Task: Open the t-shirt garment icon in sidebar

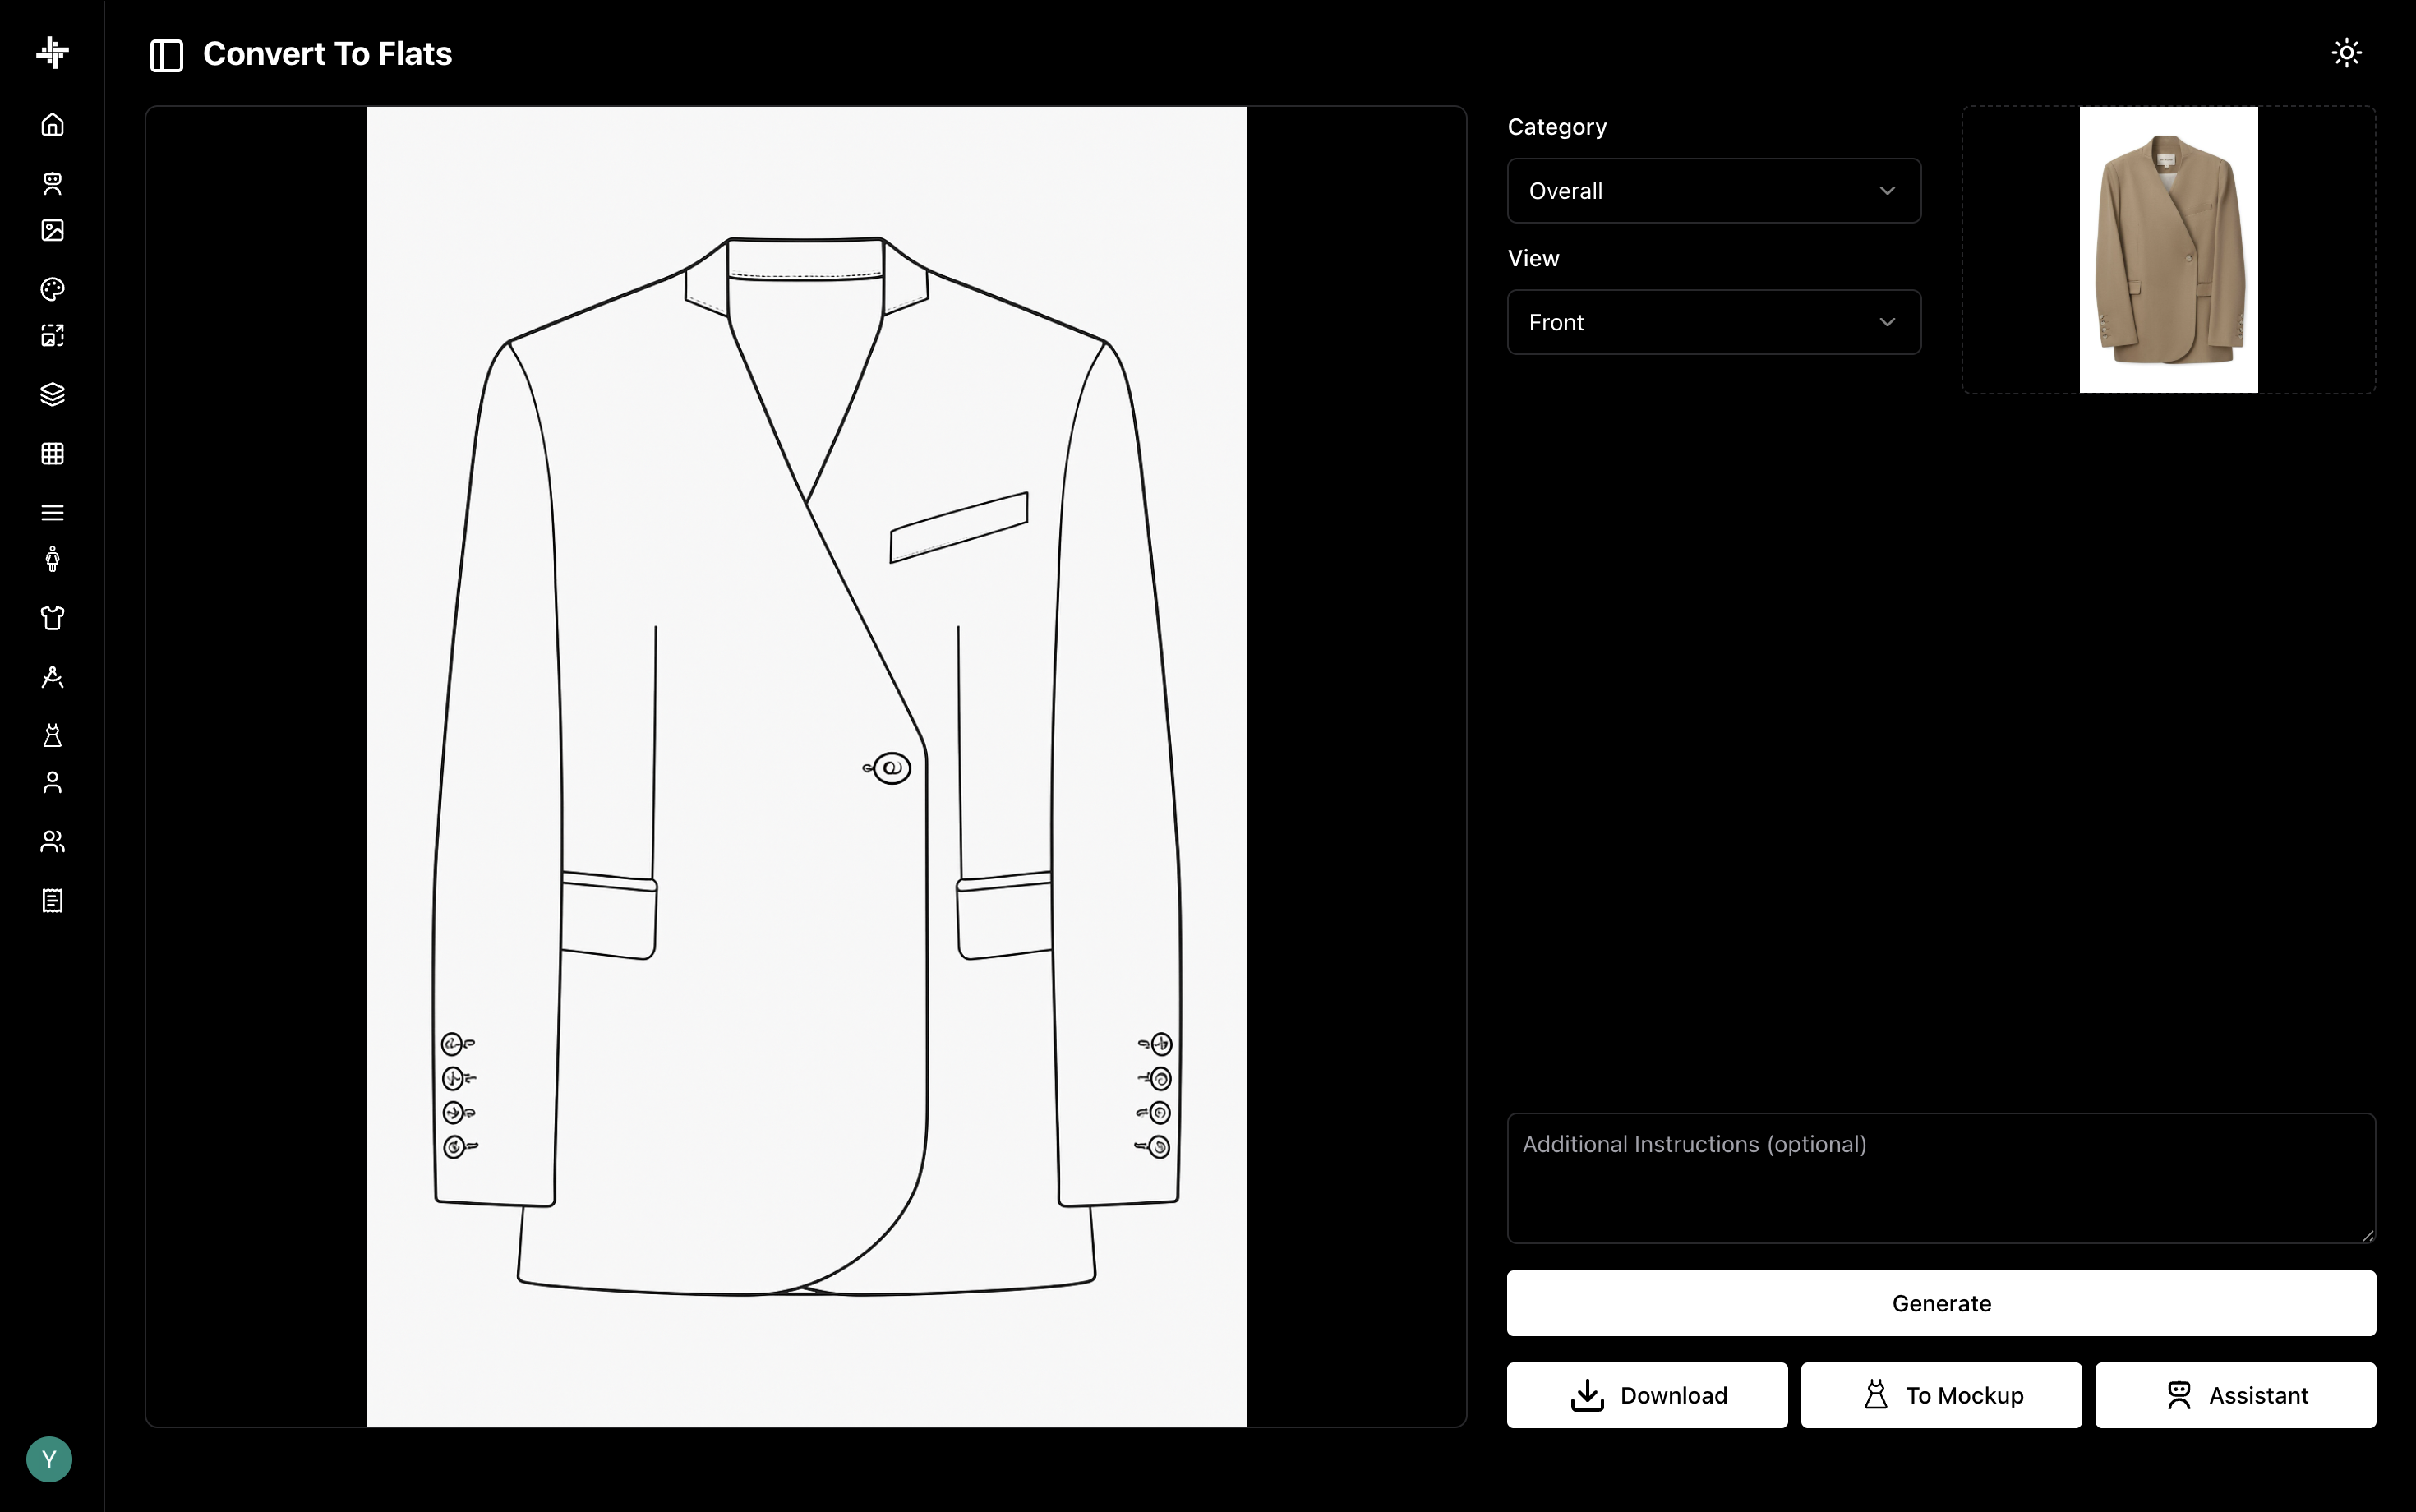Action: (52, 618)
